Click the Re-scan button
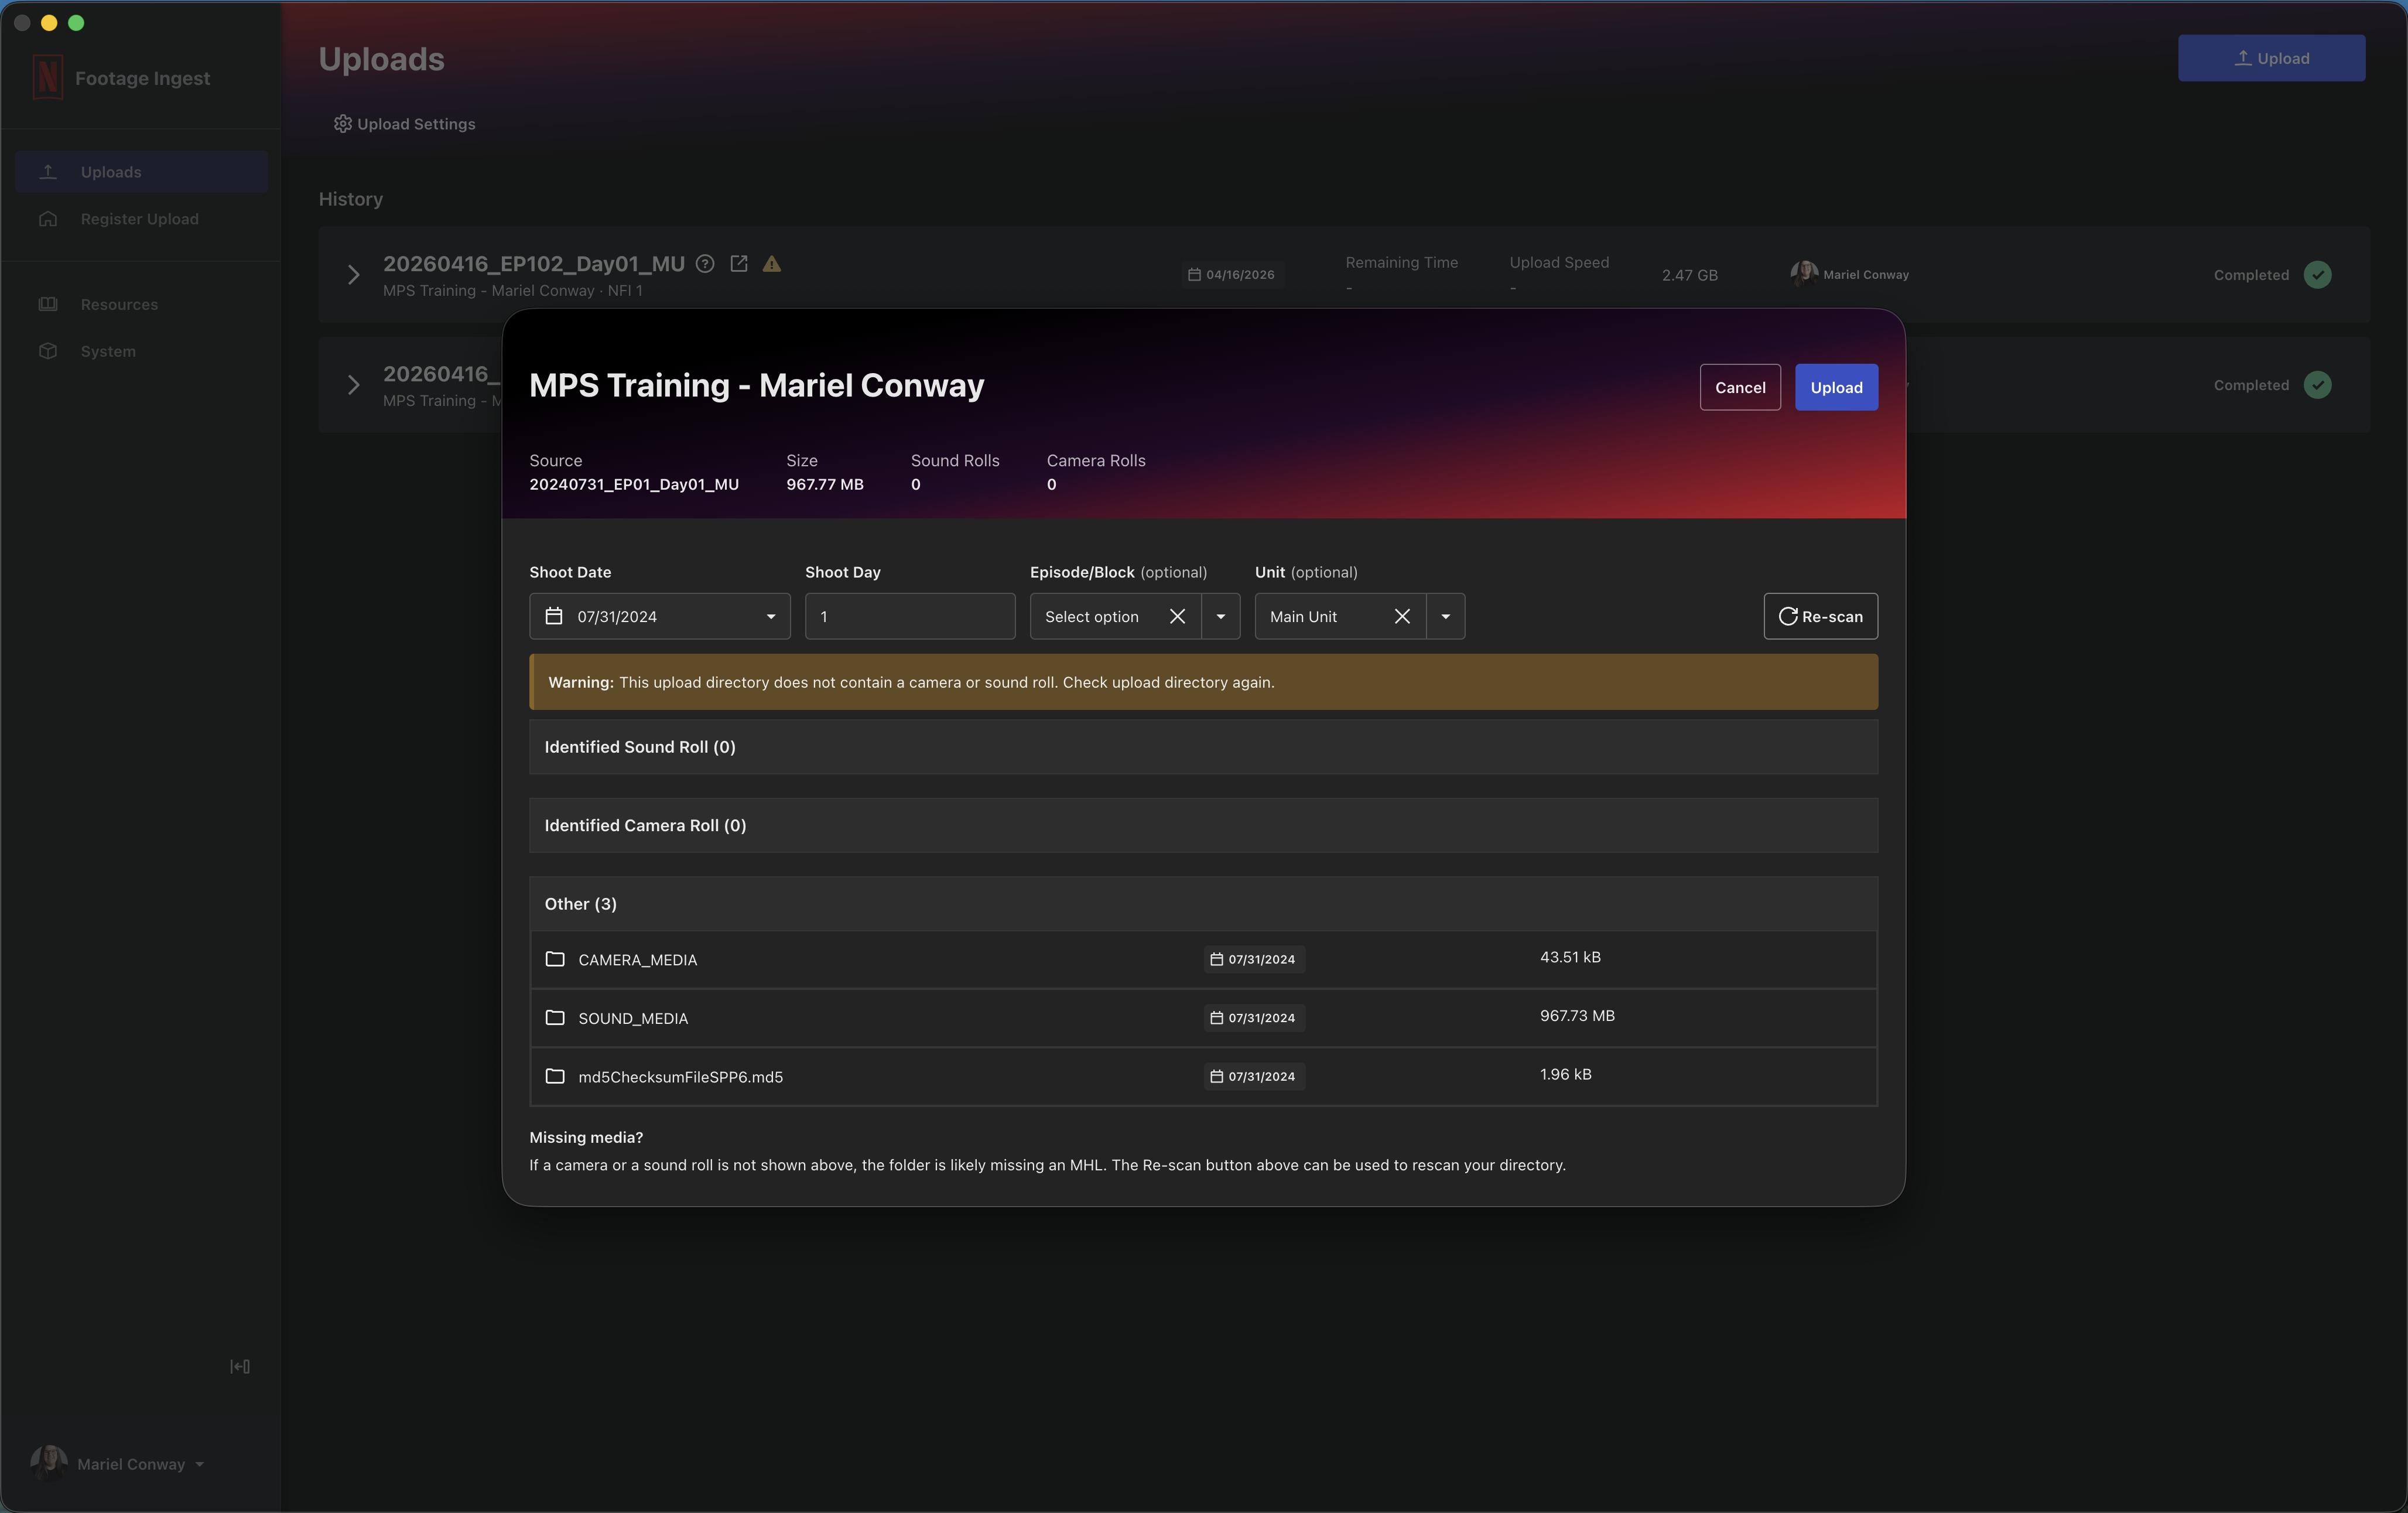The width and height of the screenshot is (2408, 1513). pyautogui.click(x=1820, y=616)
